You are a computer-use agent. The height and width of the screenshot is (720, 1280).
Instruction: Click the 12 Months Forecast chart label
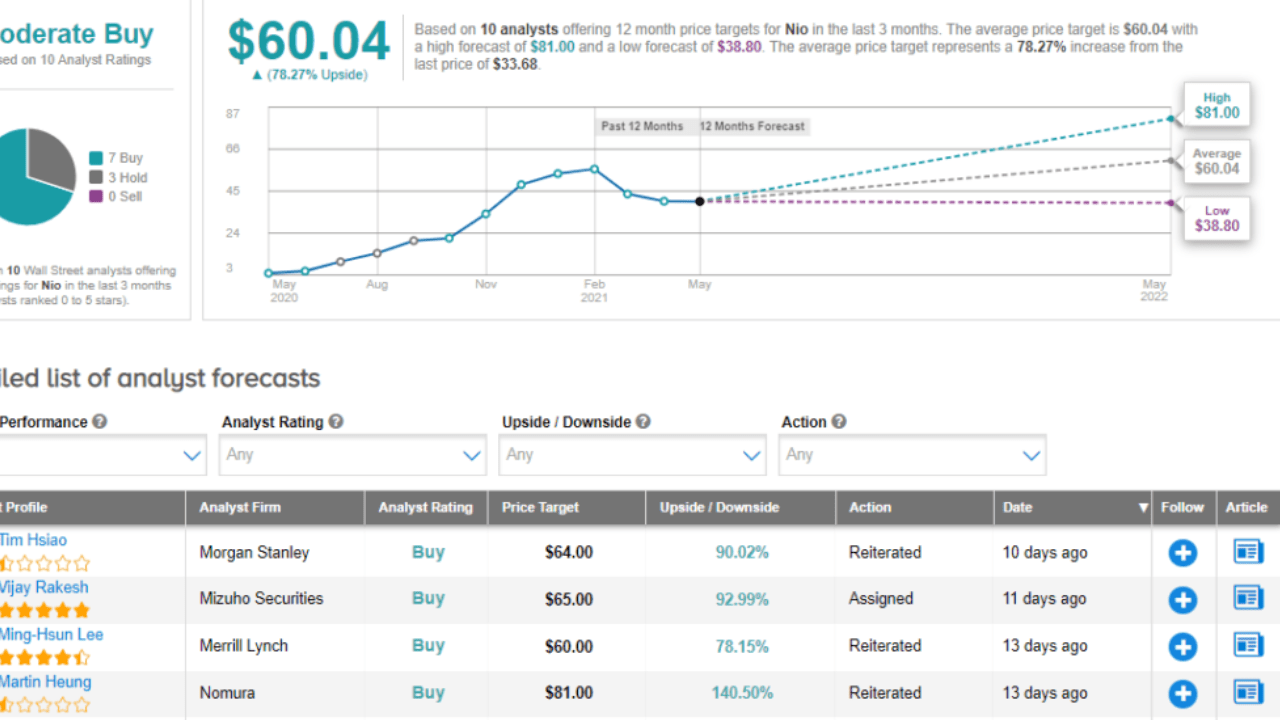pos(752,126)
